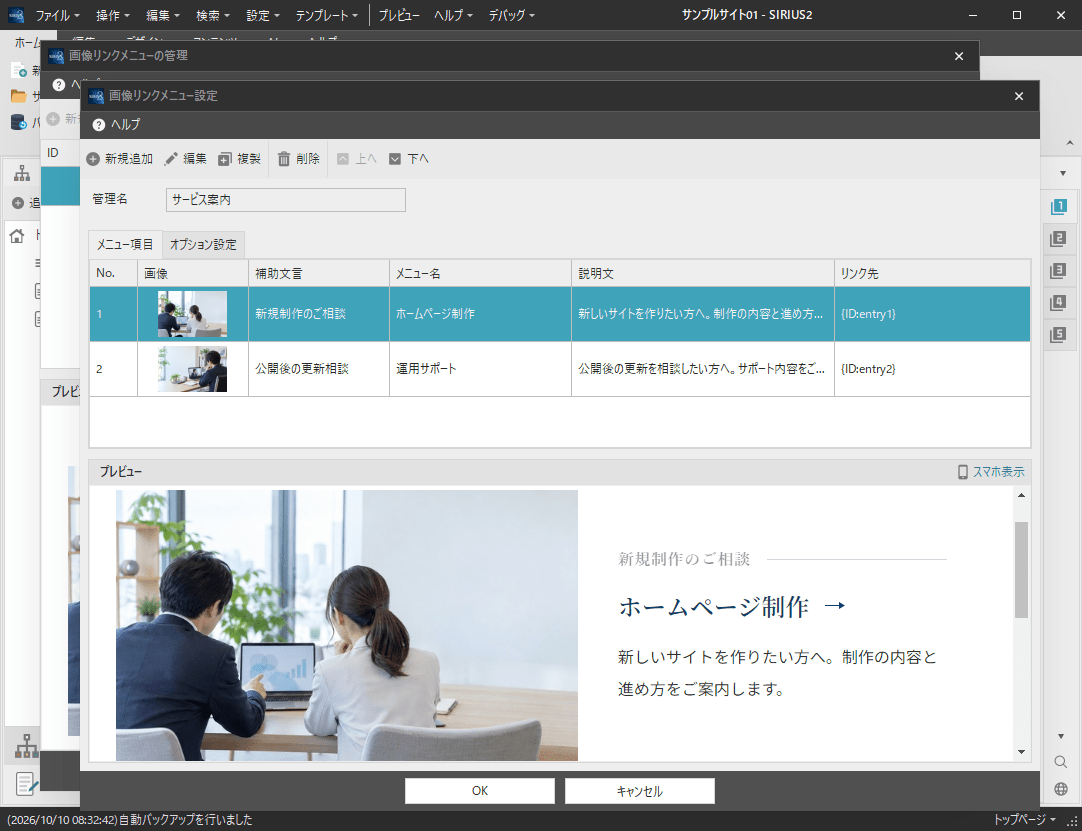The height and width of the screenshot is (831, 1082).
Task: Click help icon in 画像リンクメニューの管理 dialog
Action: pos(59,84)
